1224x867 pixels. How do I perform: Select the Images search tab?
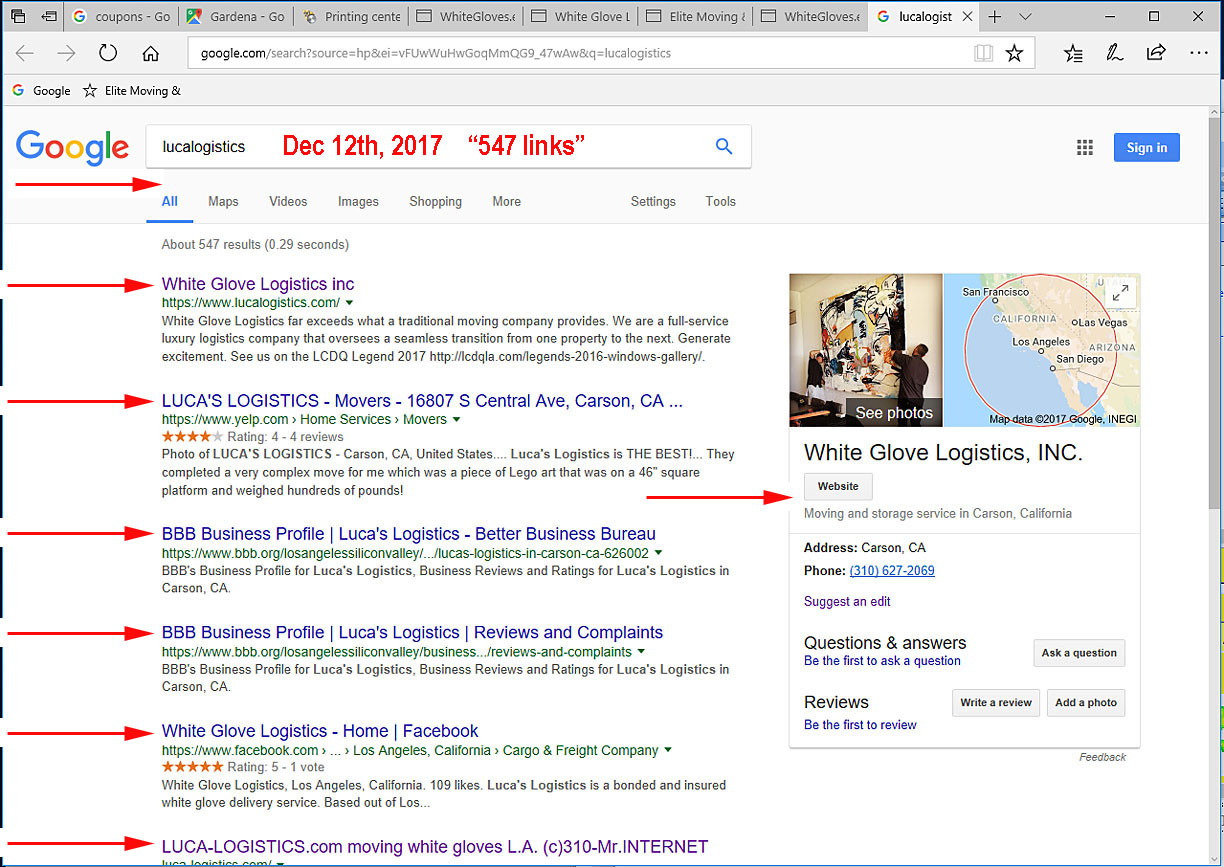(358, 201)
